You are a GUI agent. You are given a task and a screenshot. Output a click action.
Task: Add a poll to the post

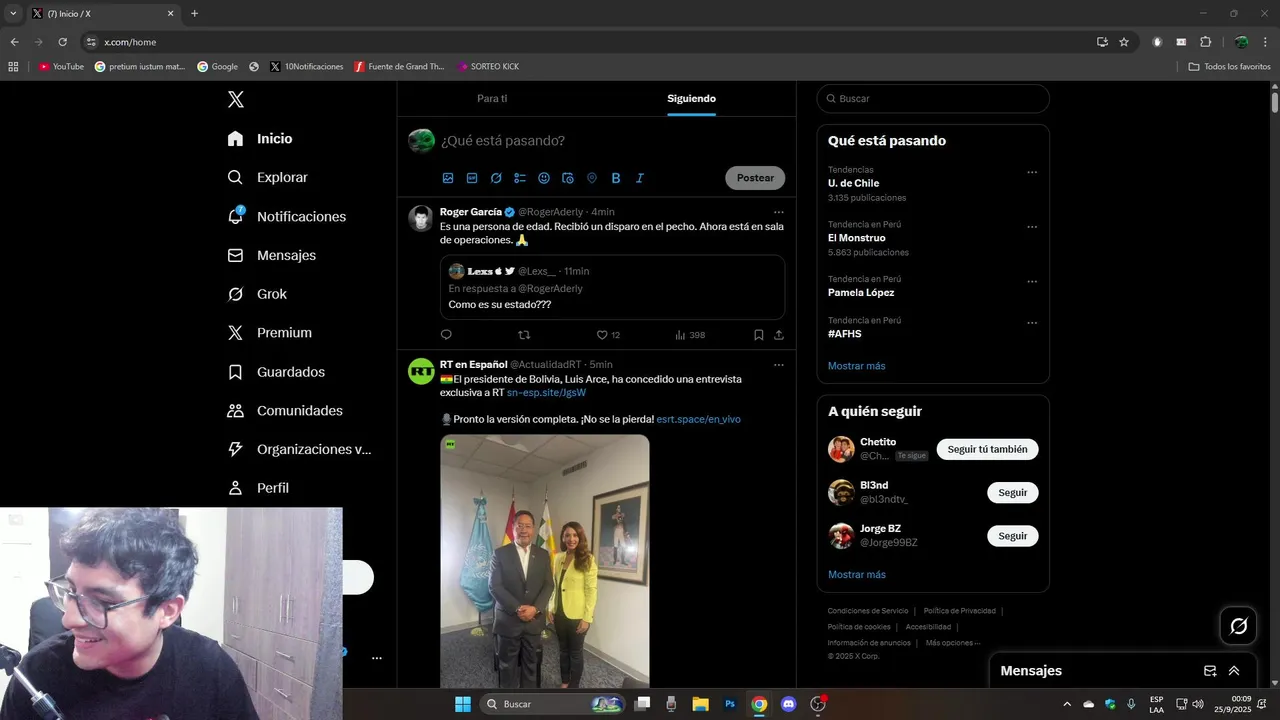[x=520, y=178]
